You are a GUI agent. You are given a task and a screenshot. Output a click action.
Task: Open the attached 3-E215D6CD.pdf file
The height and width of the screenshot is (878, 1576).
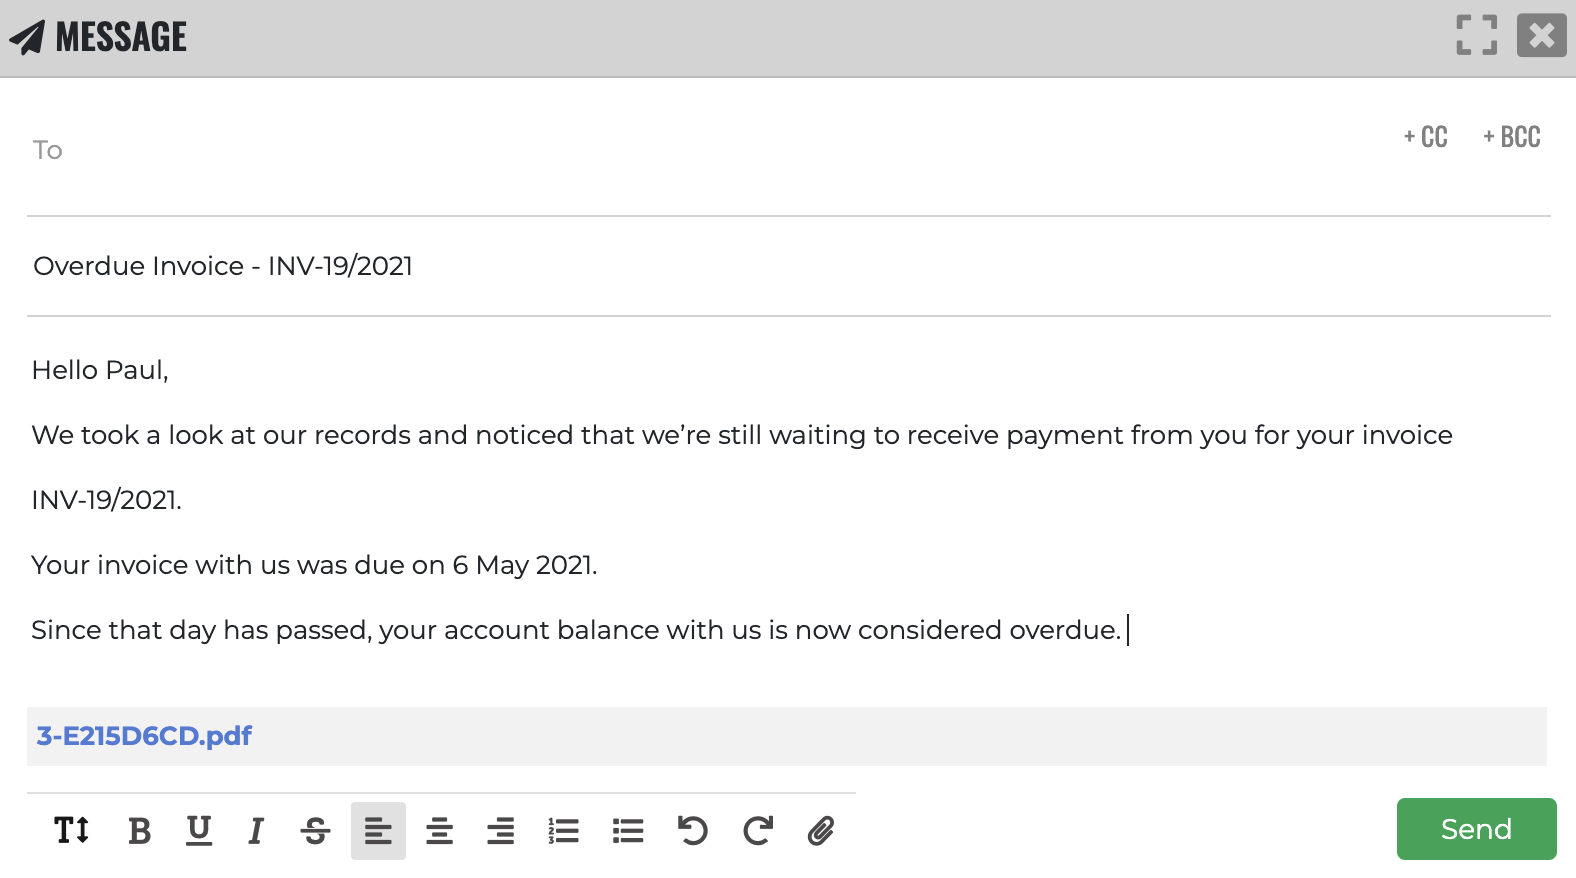point(143,736)
